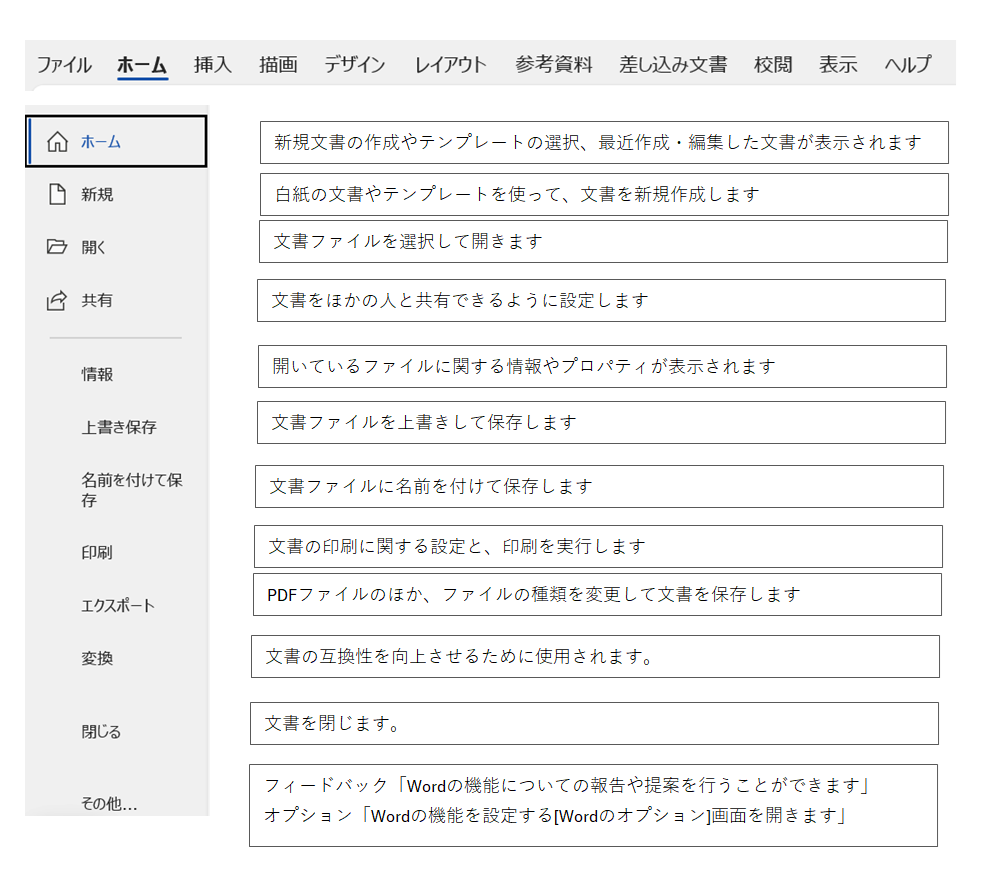
Task: Choose 上書き保存 in the sidebar
Action: tap(119, 427)
